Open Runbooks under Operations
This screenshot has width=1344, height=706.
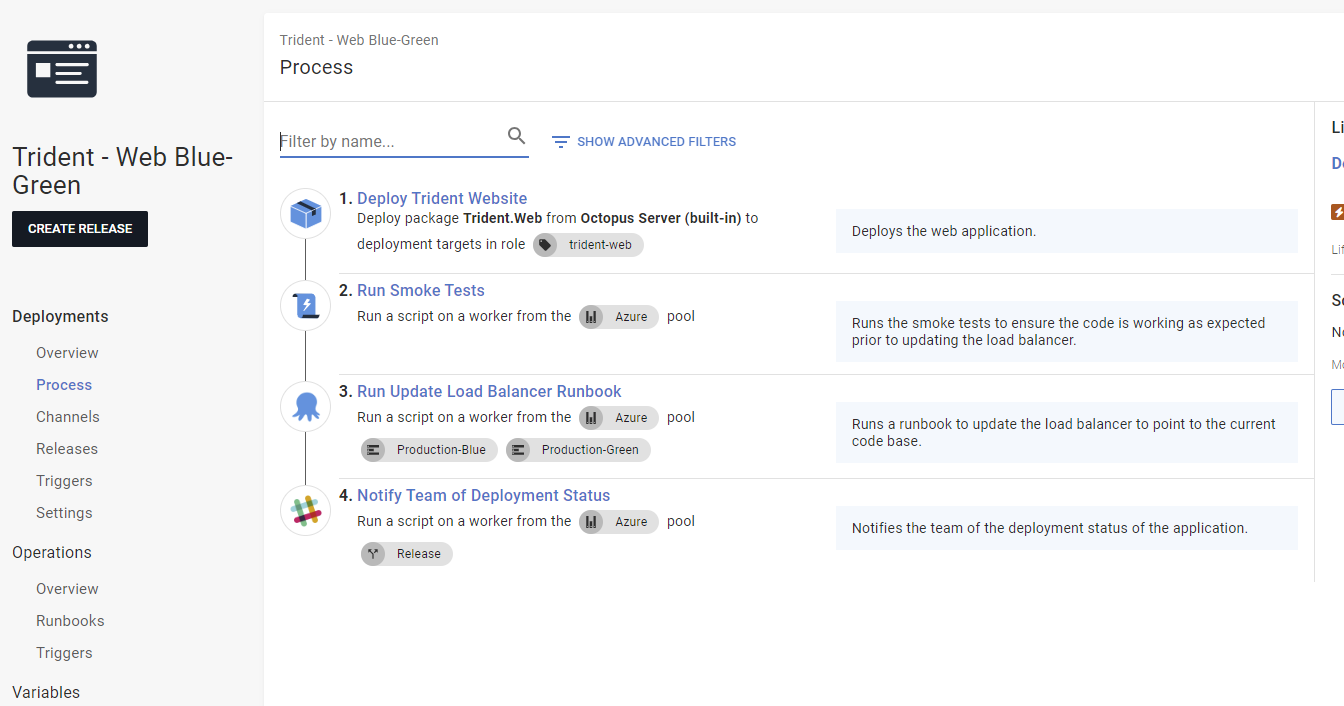pyautogui.click(x=70, y=621)
